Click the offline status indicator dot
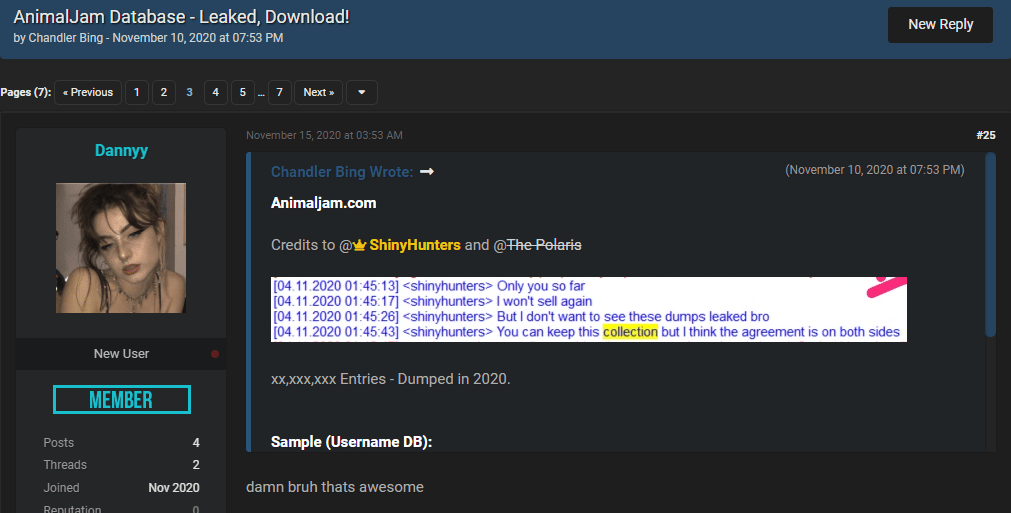 pos(214,354)
